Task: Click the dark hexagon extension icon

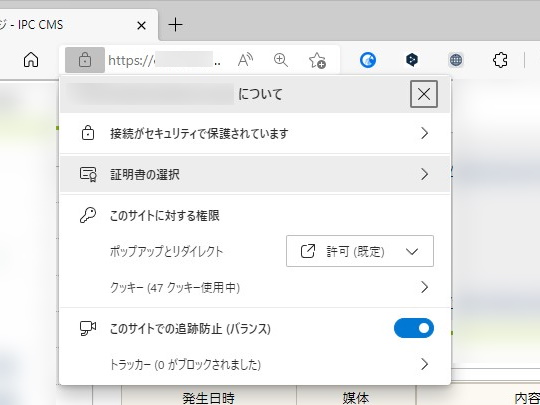Action: [x=412, y=60]
